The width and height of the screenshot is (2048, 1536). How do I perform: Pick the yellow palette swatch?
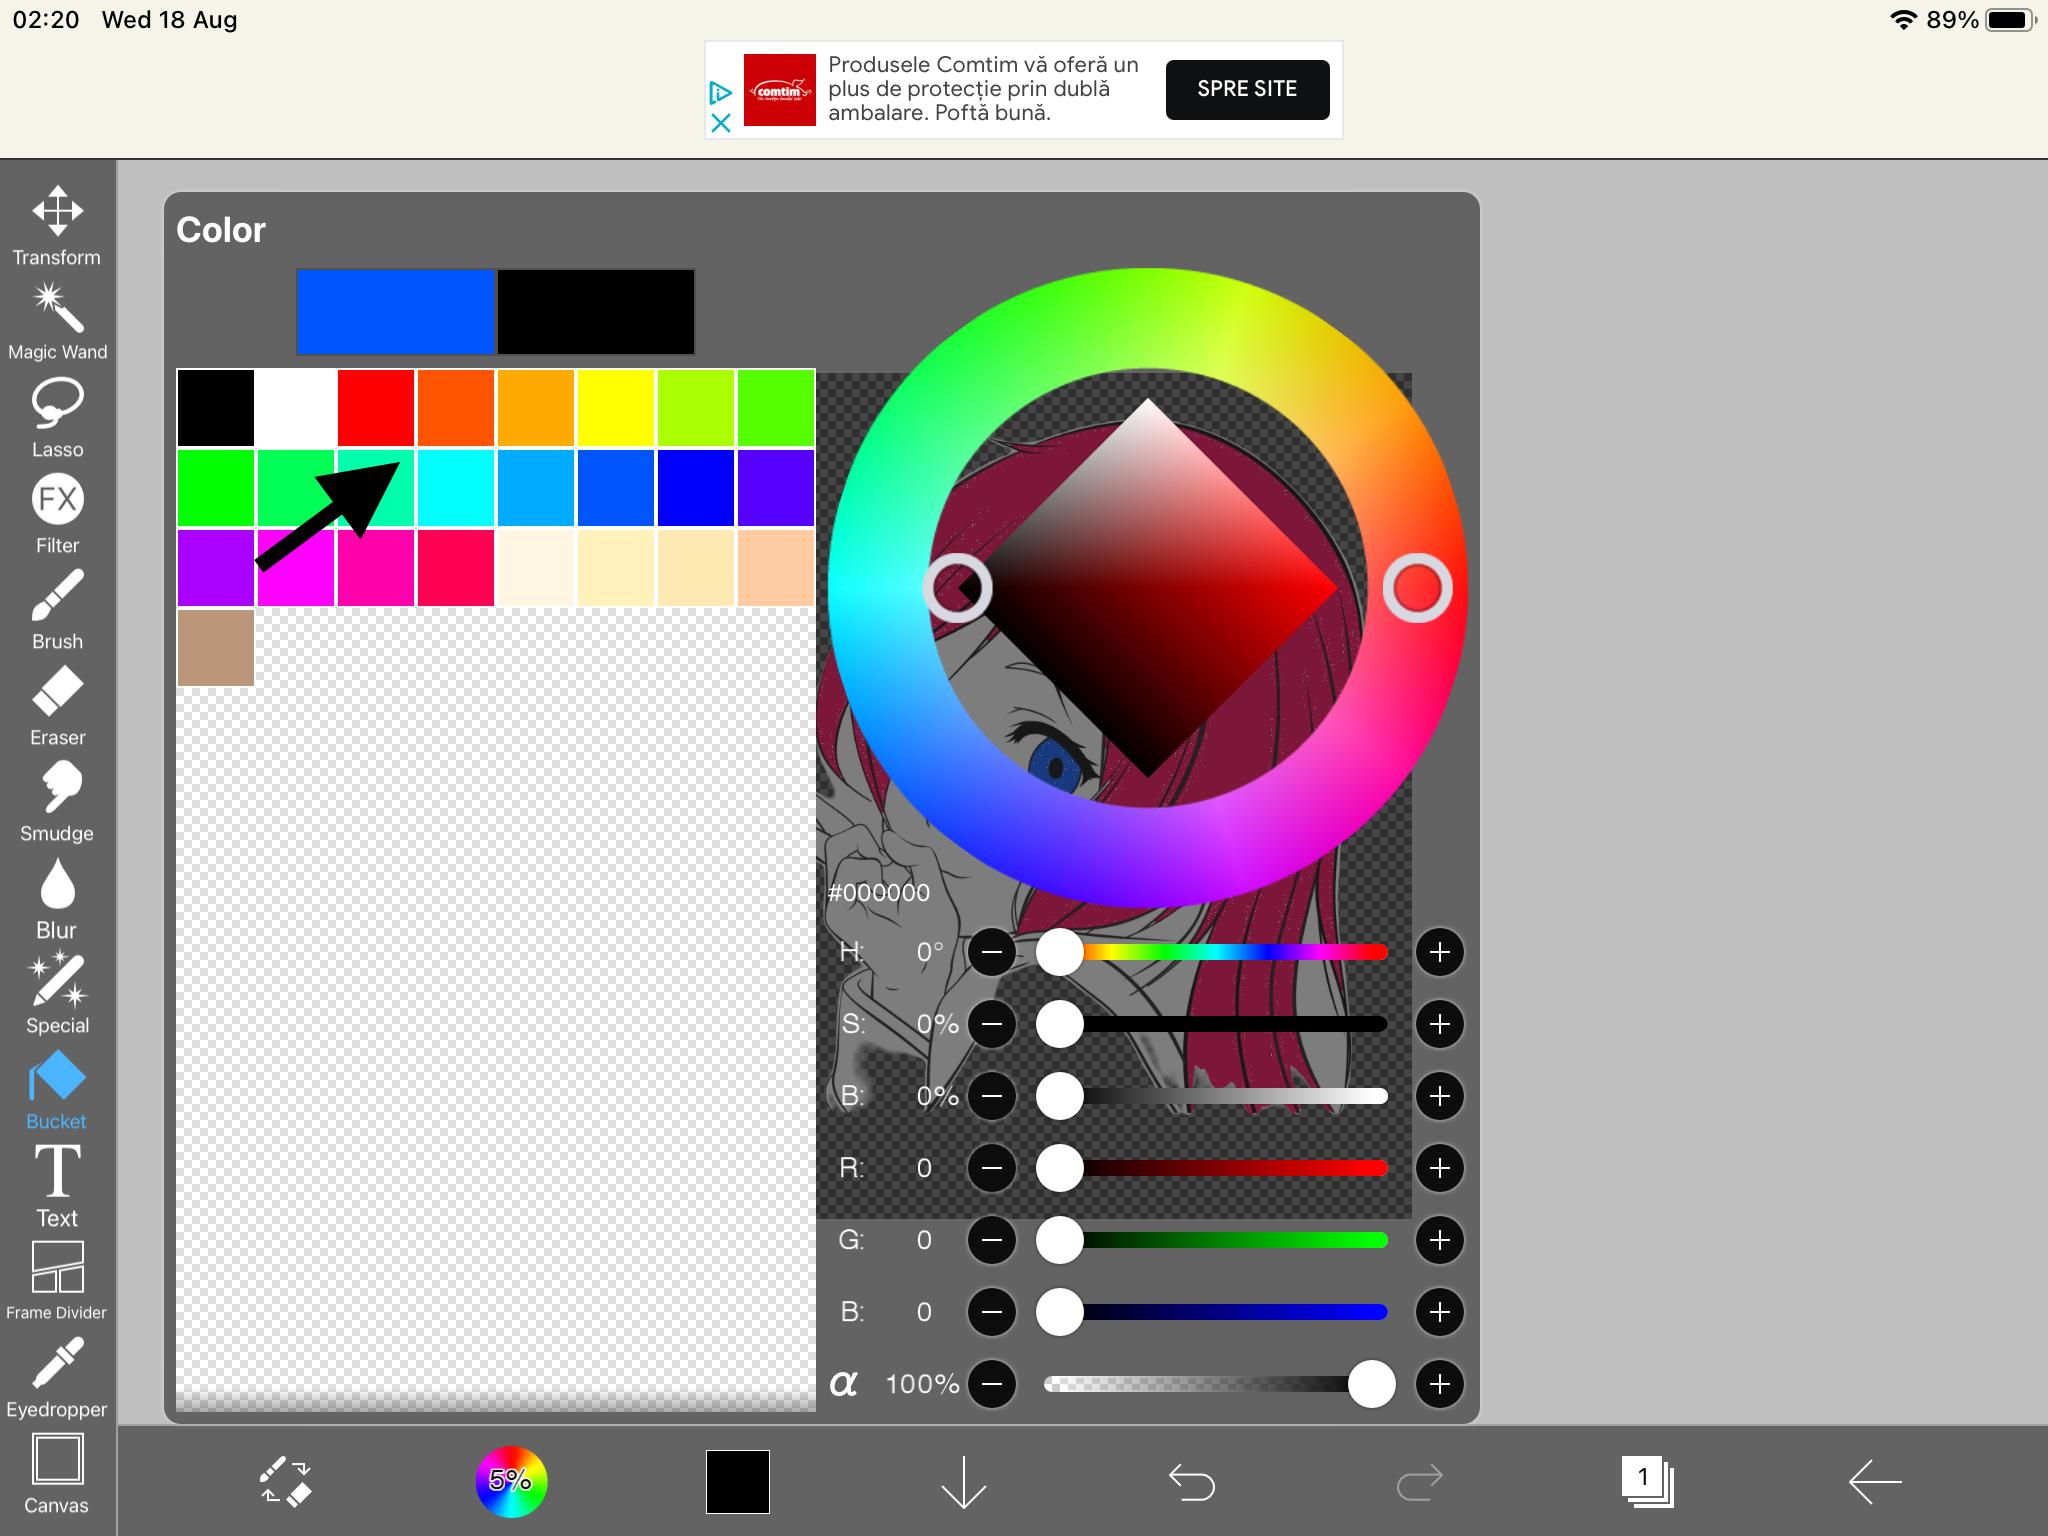616,408
